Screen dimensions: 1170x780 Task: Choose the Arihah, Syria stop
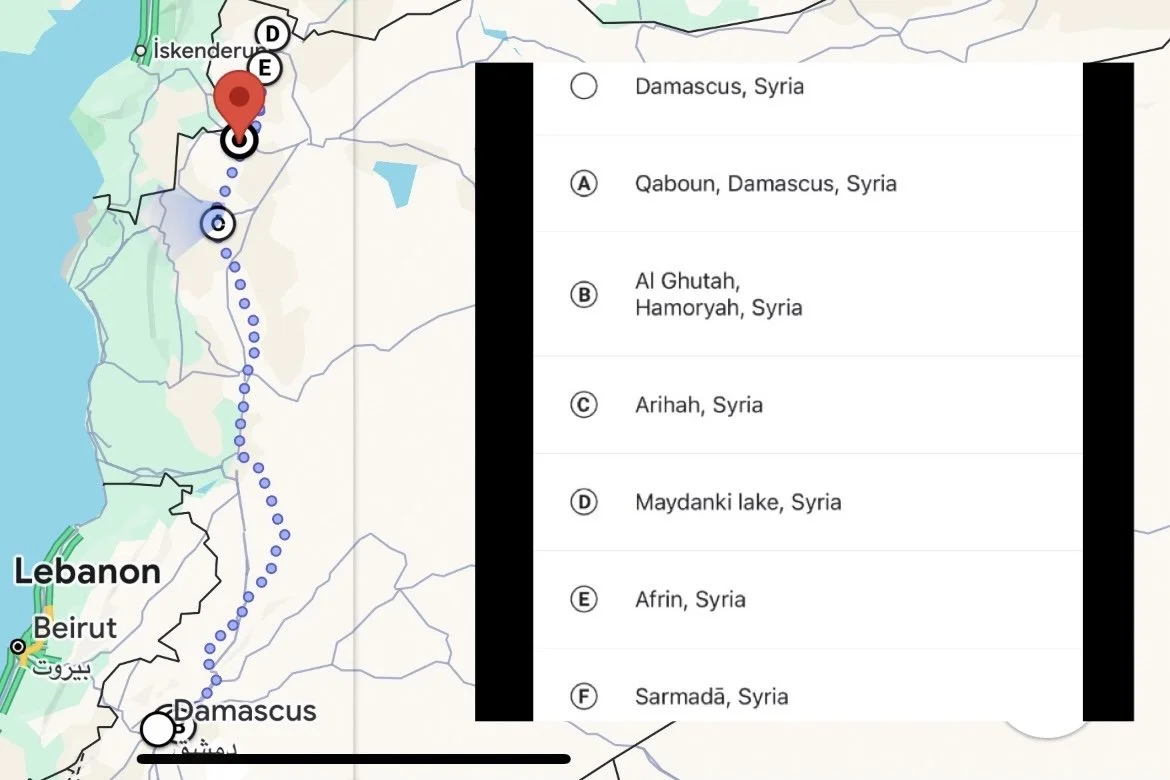pos(808,405)
